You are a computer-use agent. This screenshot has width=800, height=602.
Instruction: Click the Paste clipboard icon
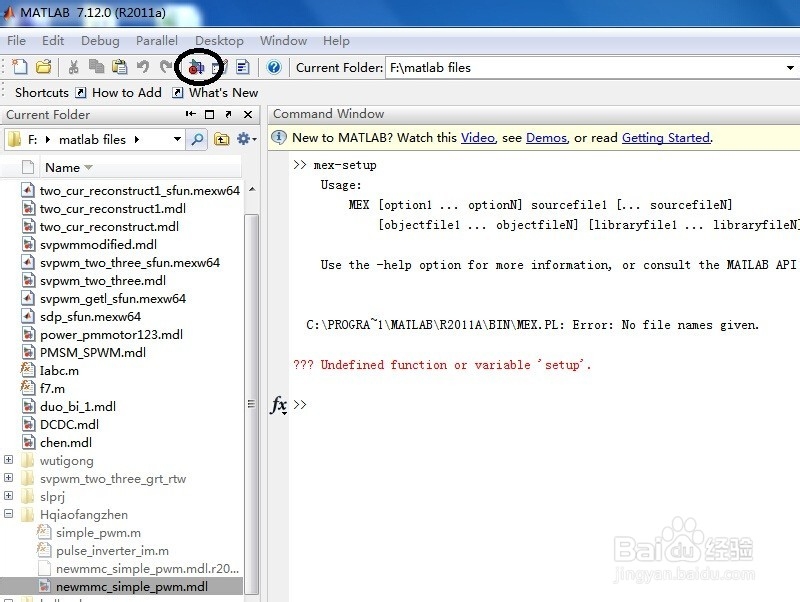[119, 67]
